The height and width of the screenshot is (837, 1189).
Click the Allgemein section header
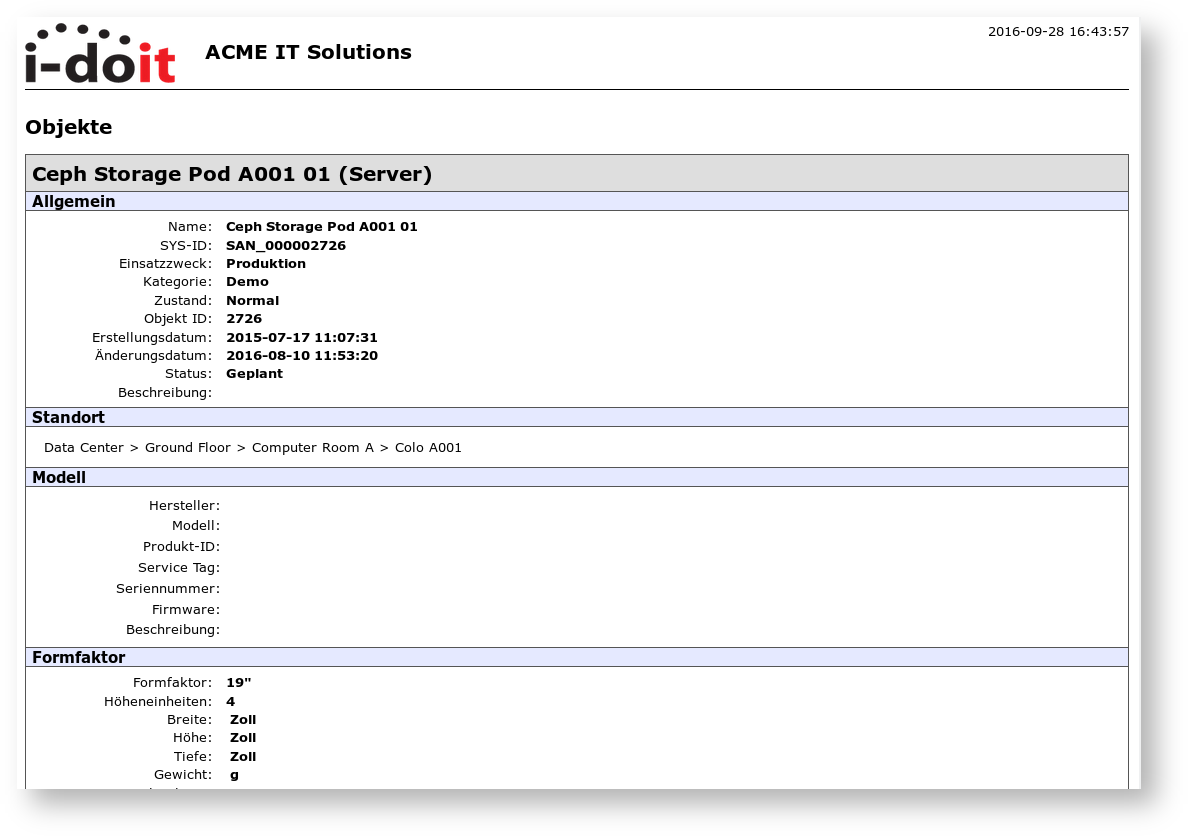point(74,202)
